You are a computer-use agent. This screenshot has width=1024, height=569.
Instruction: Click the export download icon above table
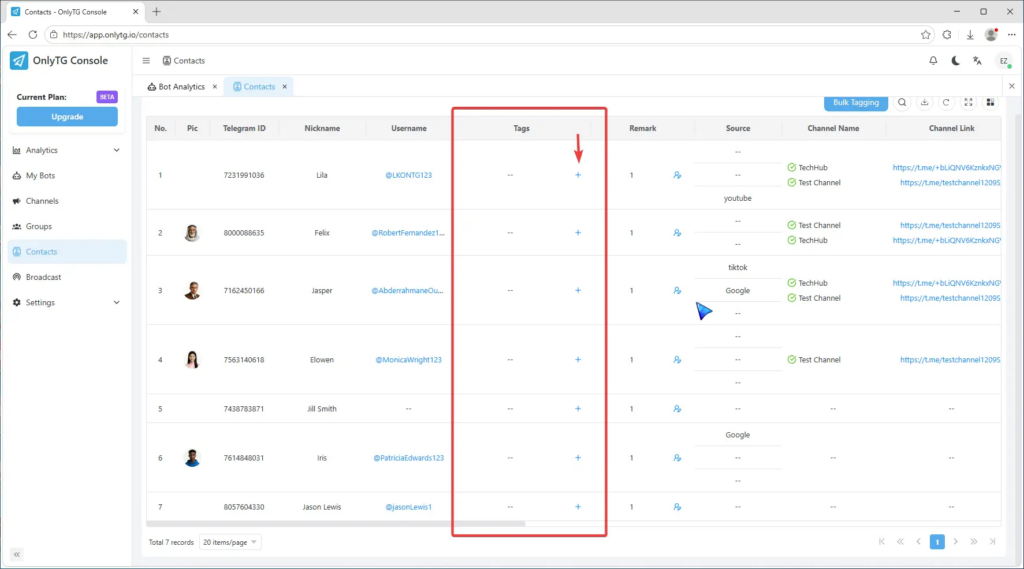click(x=924, y=102)
